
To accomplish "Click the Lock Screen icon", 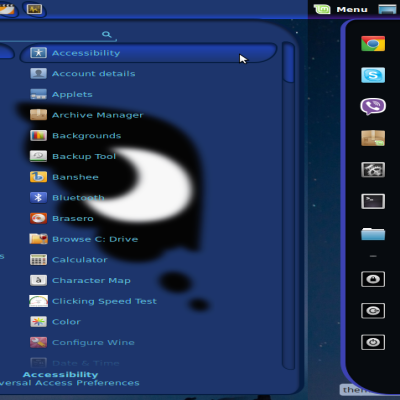I will [373, 279].
